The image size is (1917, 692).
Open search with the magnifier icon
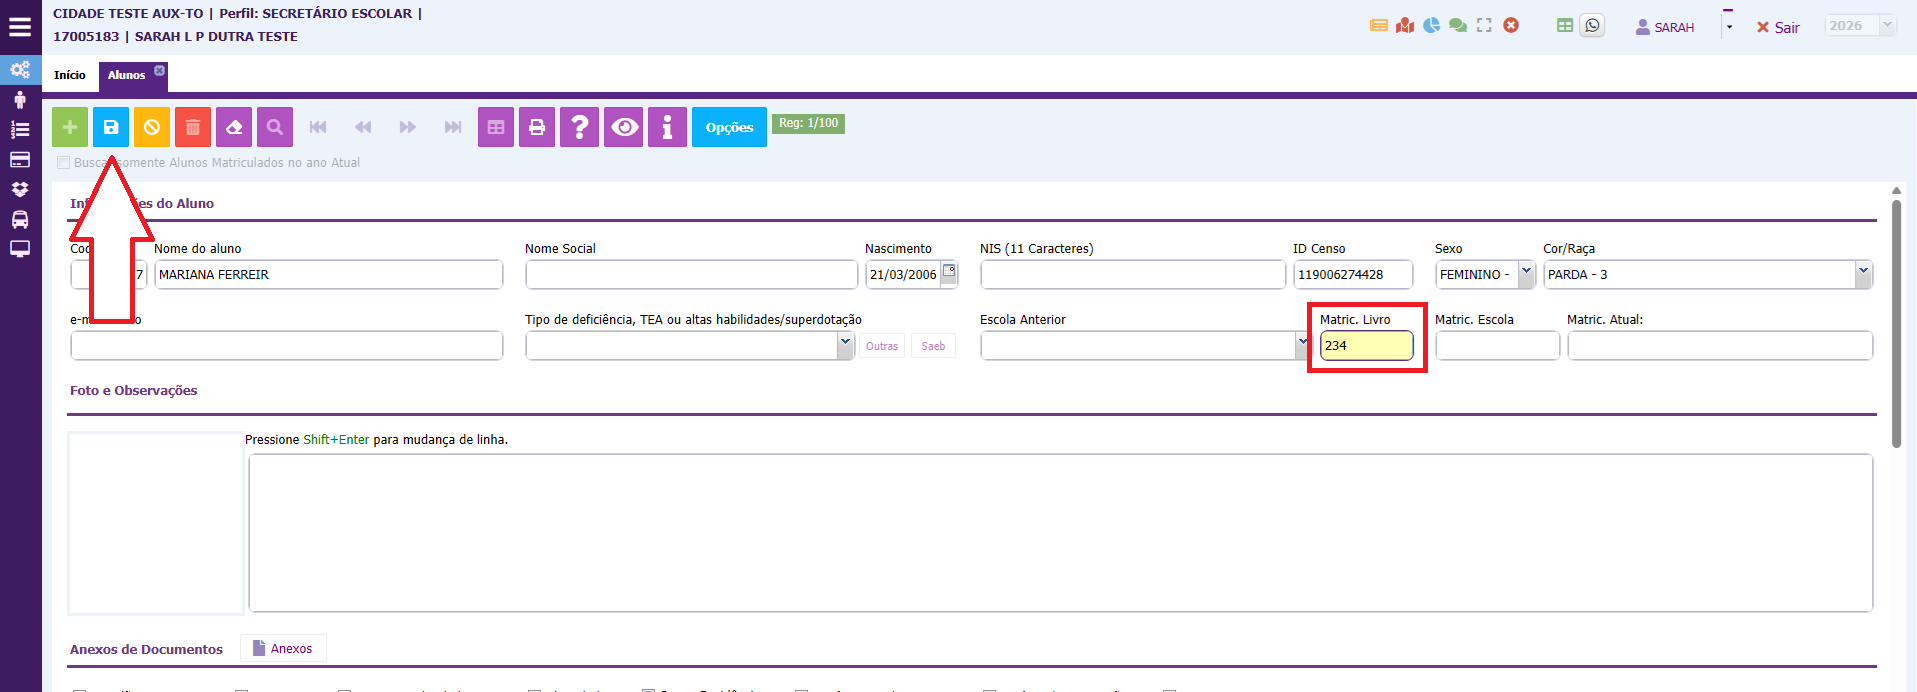[x=275, y=127]
